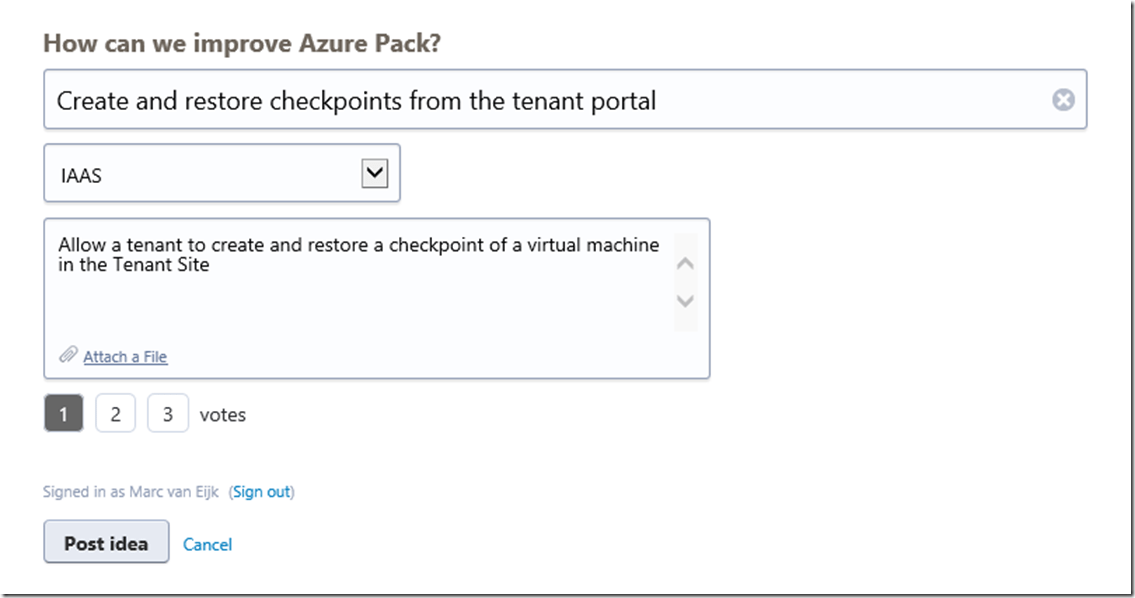
Task: Expand the category dropdown arrow
Action: (x=374, y=174)
